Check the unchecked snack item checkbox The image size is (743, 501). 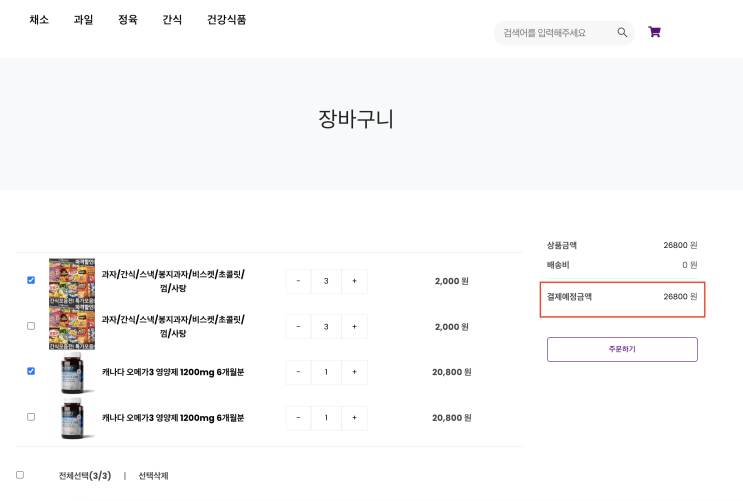tap(31, 326)
